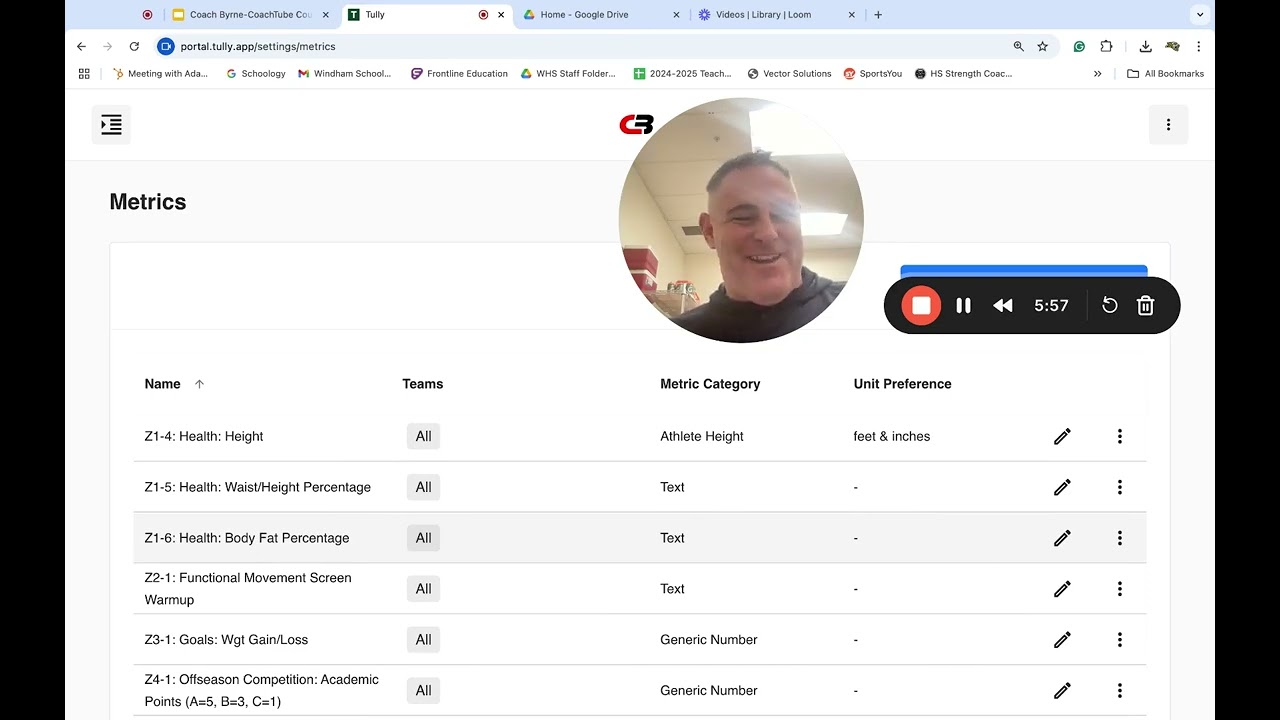Viewport: 1280px width, 720px height.
Task: Open the sidebar navigation menu icon
Action: tap(111, 125)
